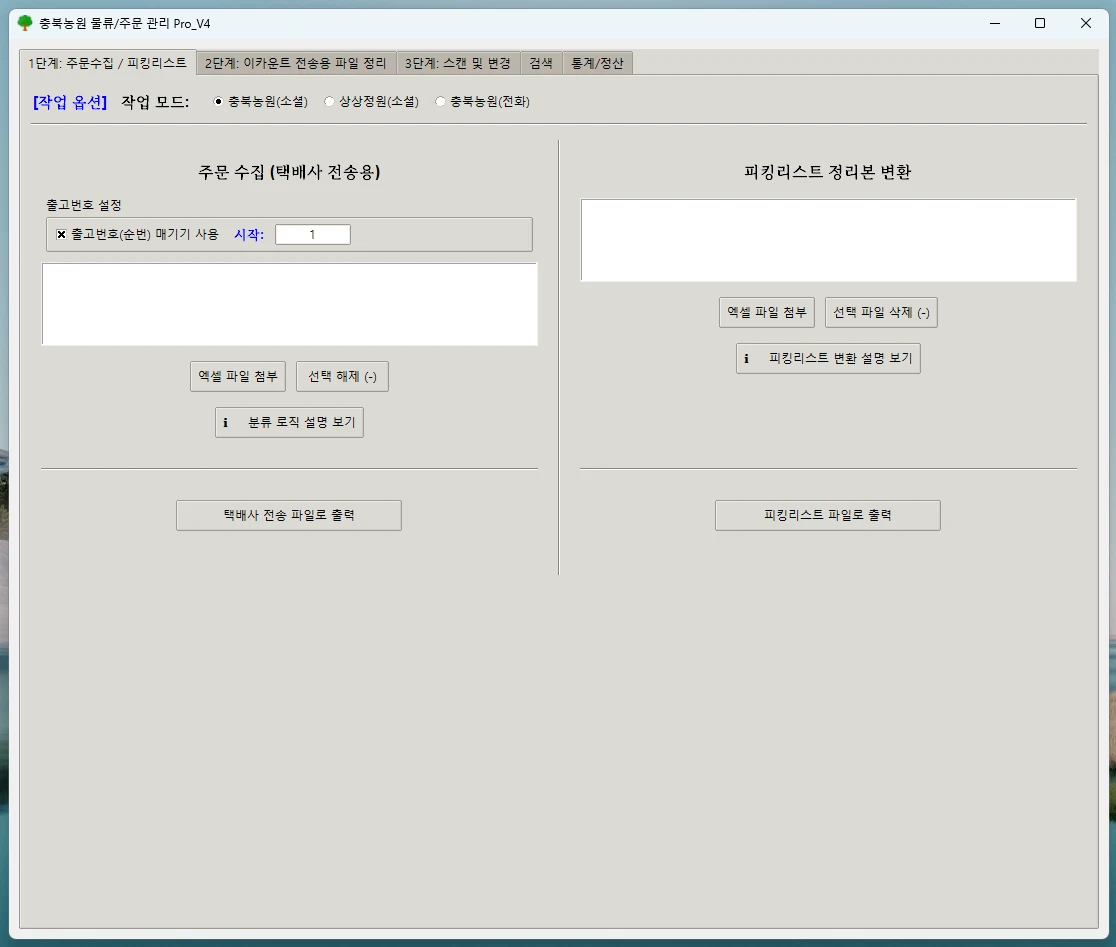This screenshot has height=947, width=1116.
Task: Open the 통계/정산 tab
Action: pyautogui.click(x=597, y=63)
